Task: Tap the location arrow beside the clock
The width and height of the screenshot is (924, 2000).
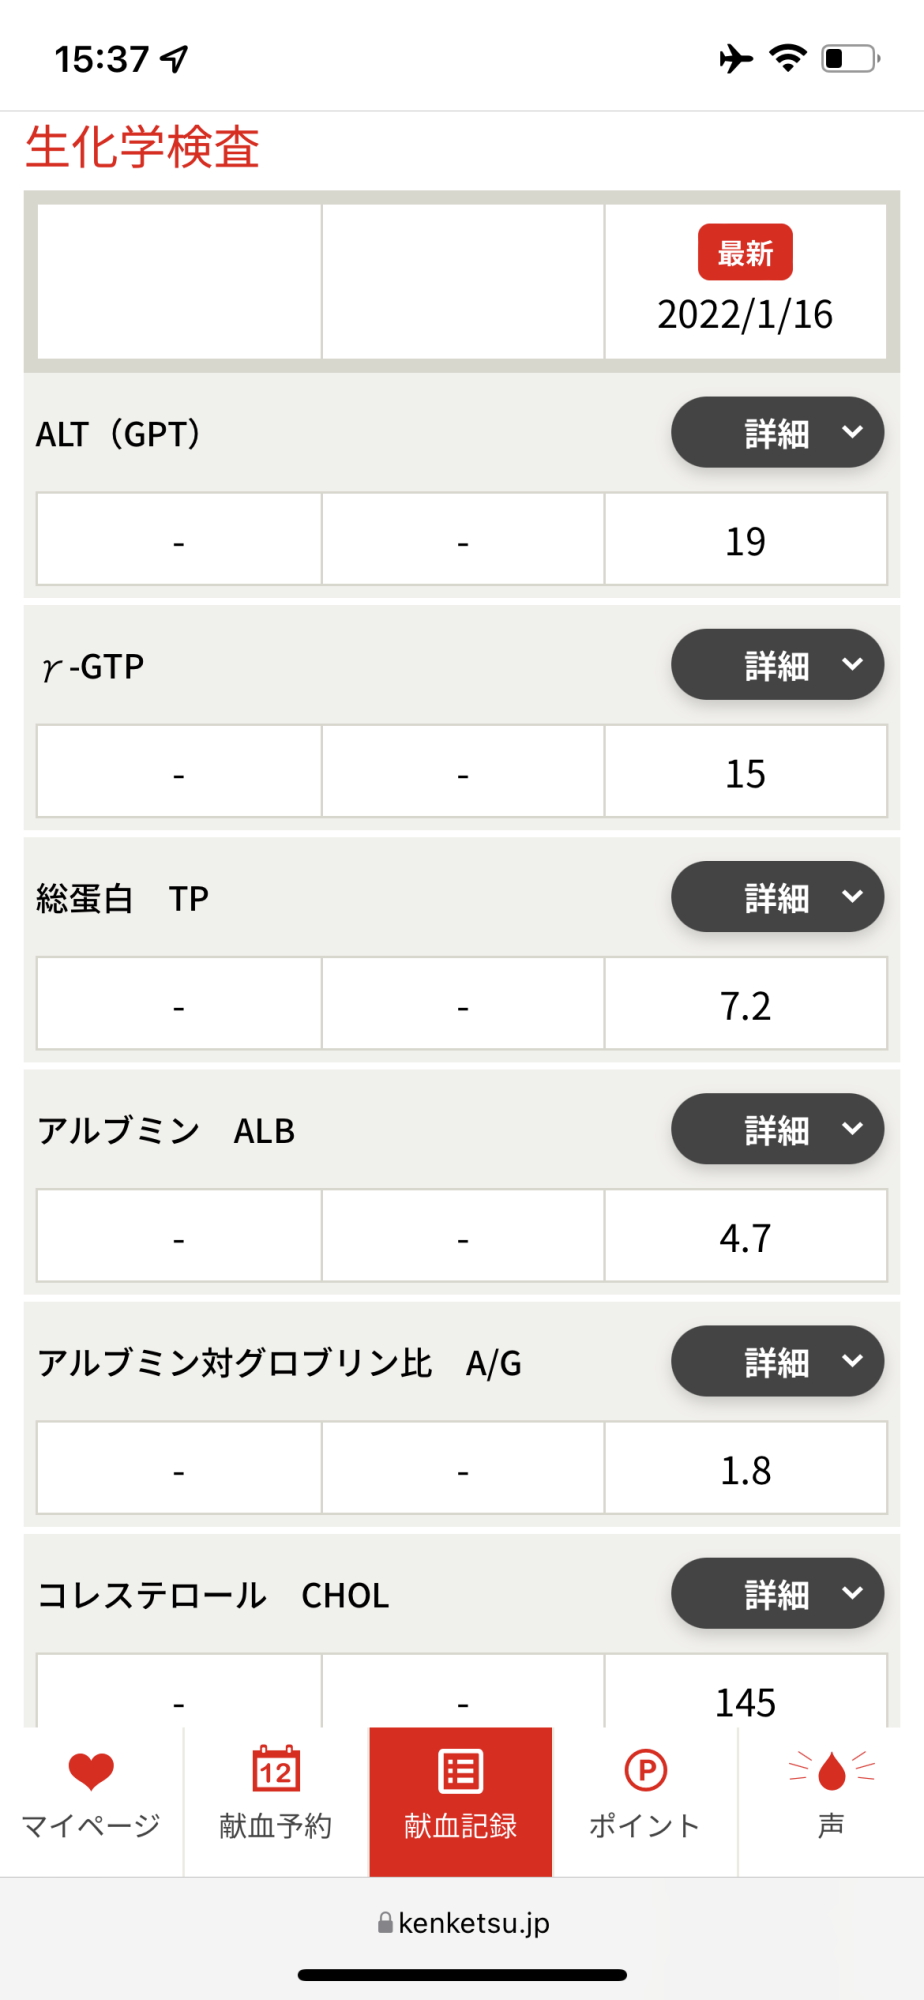Action: pos(174,60)
